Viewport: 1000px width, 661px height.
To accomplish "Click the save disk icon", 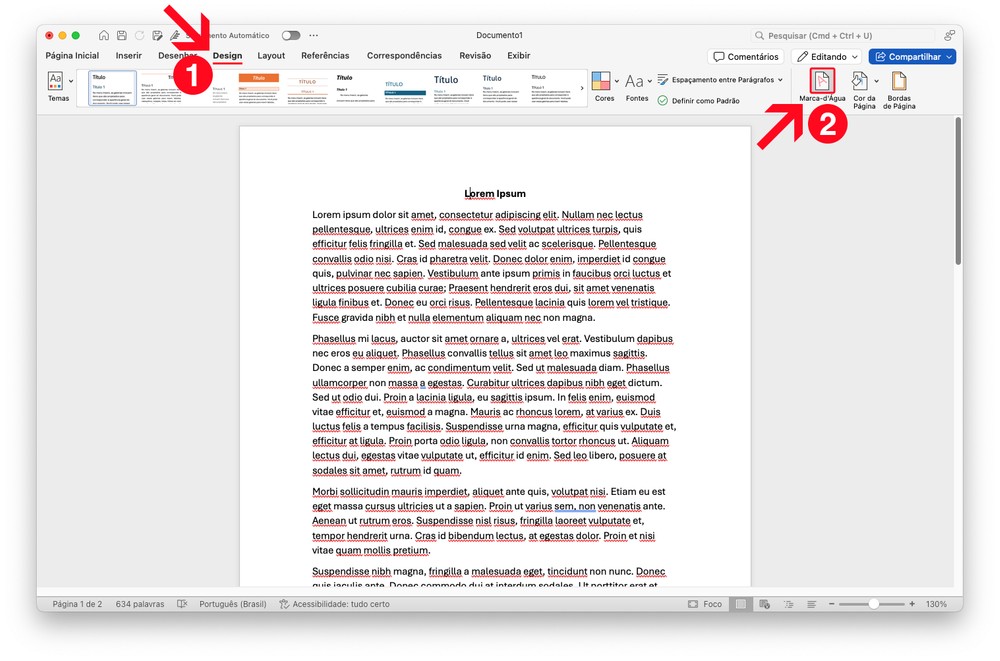I will 121,36.
